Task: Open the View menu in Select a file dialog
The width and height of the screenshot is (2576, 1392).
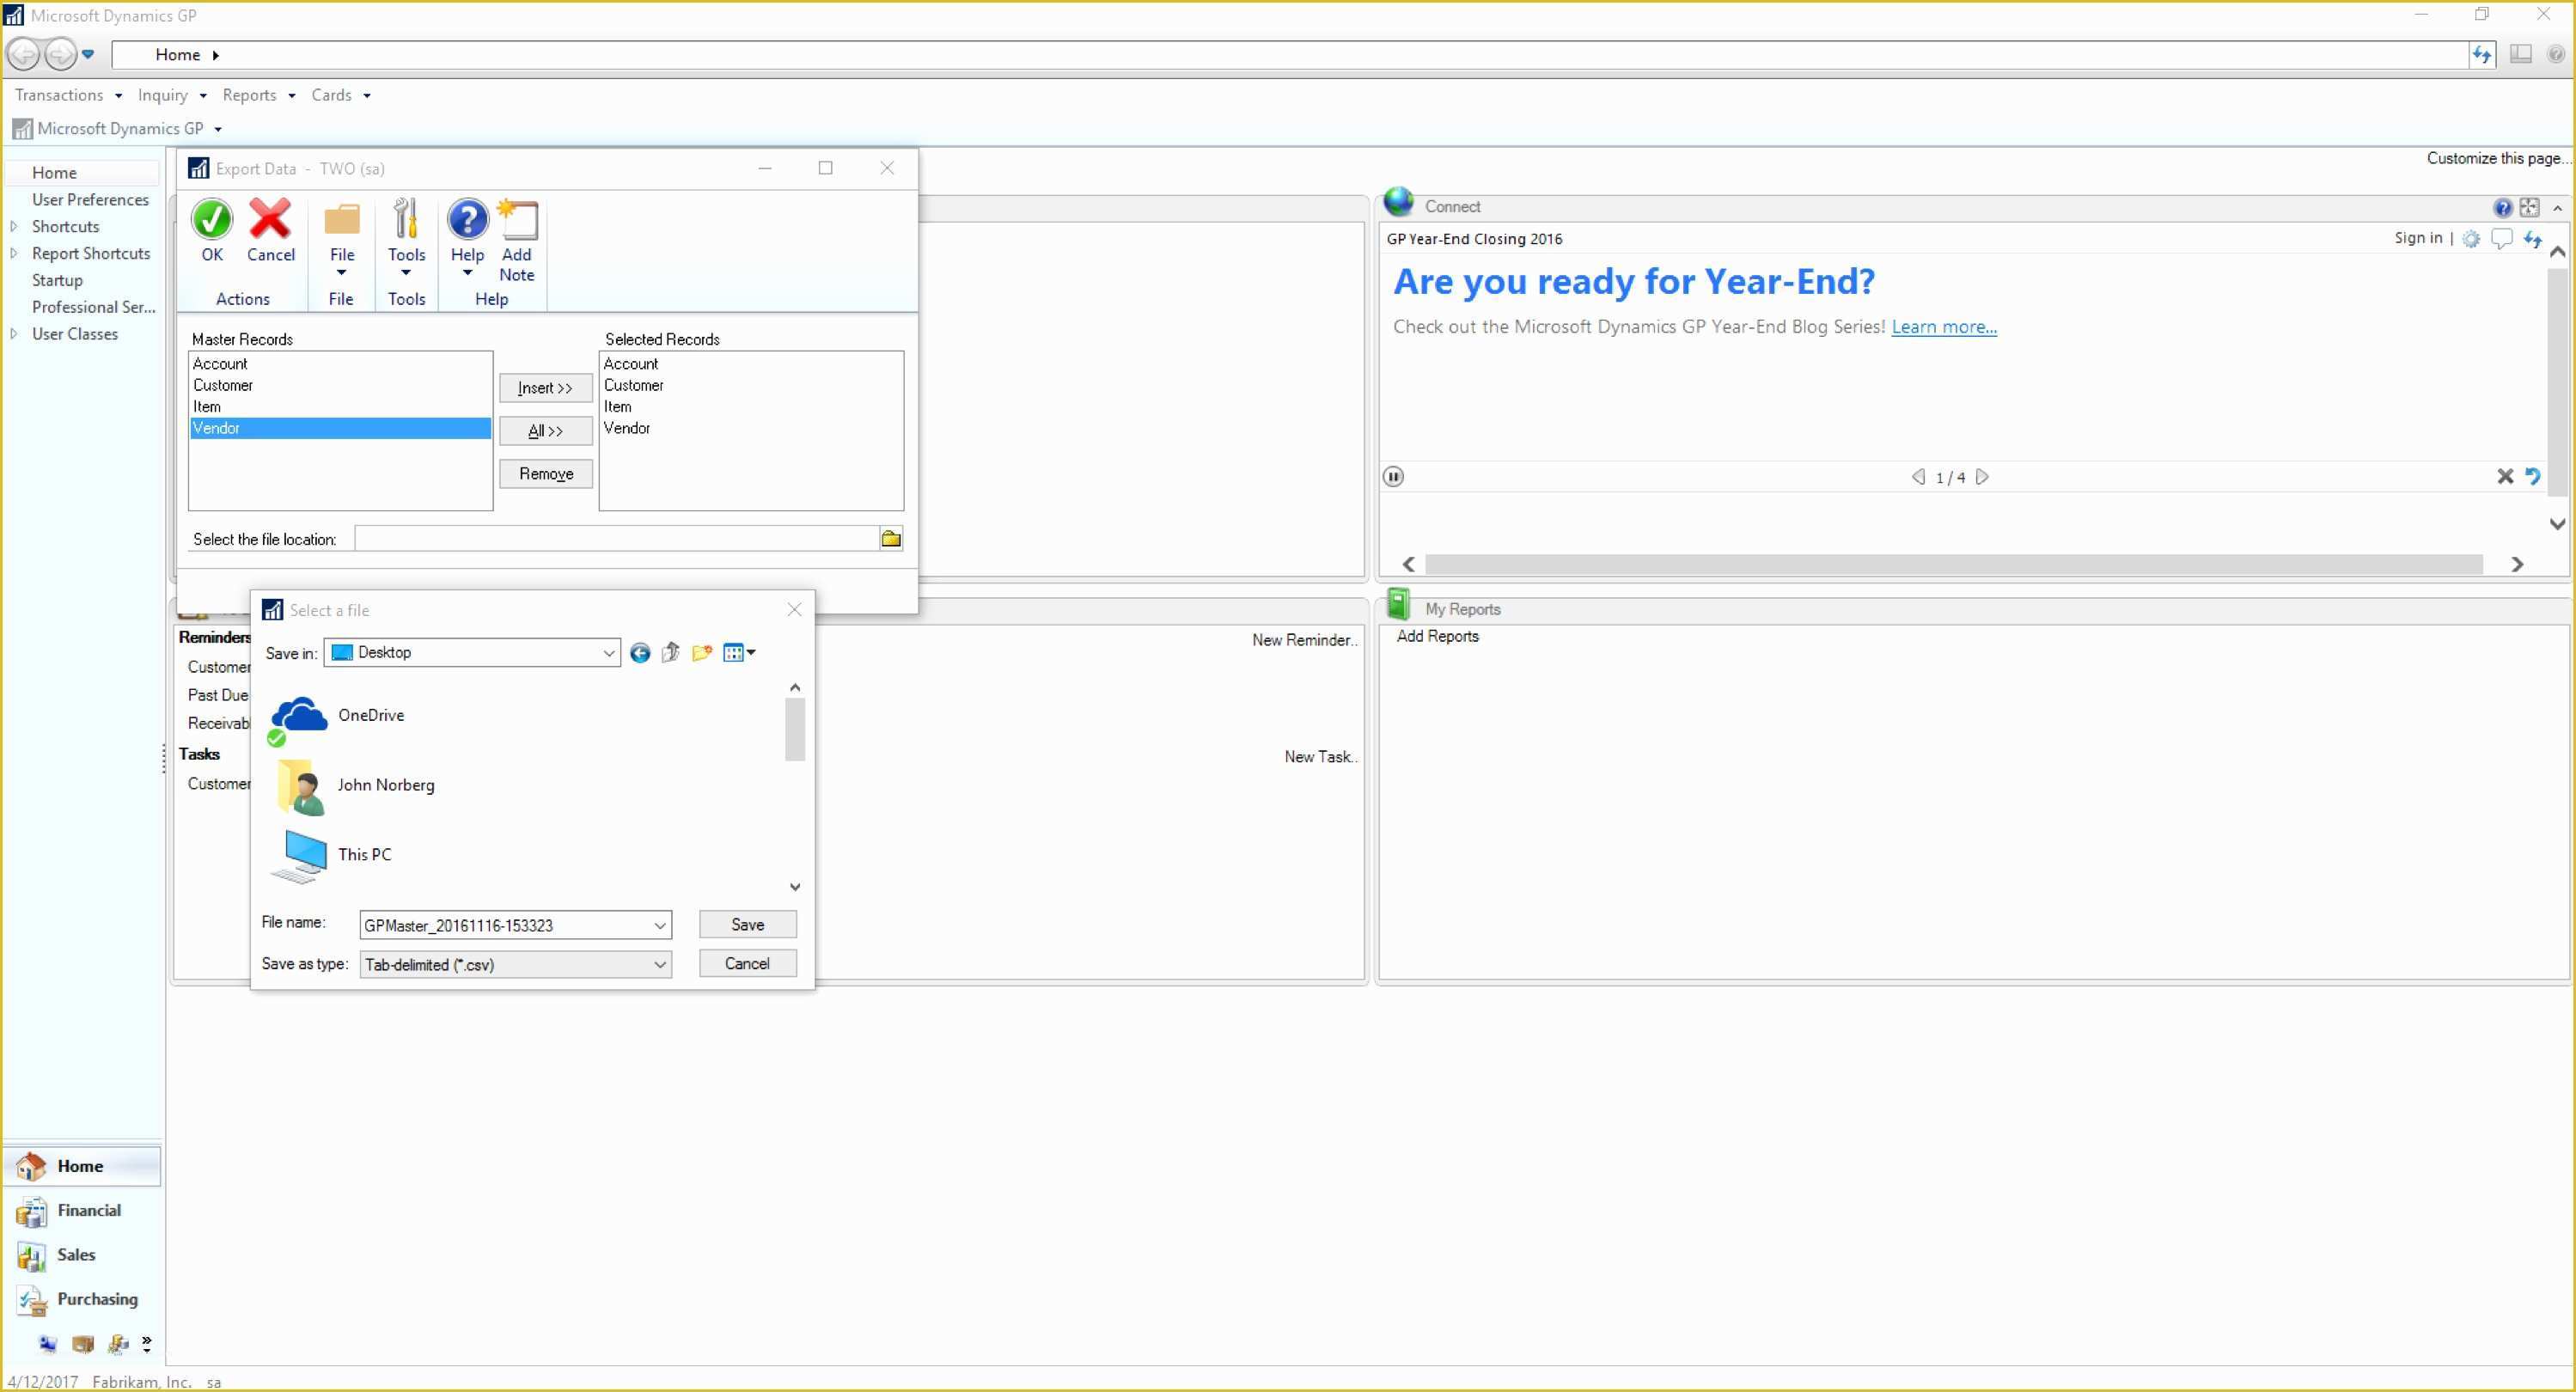Action: [x=739, y=653]
